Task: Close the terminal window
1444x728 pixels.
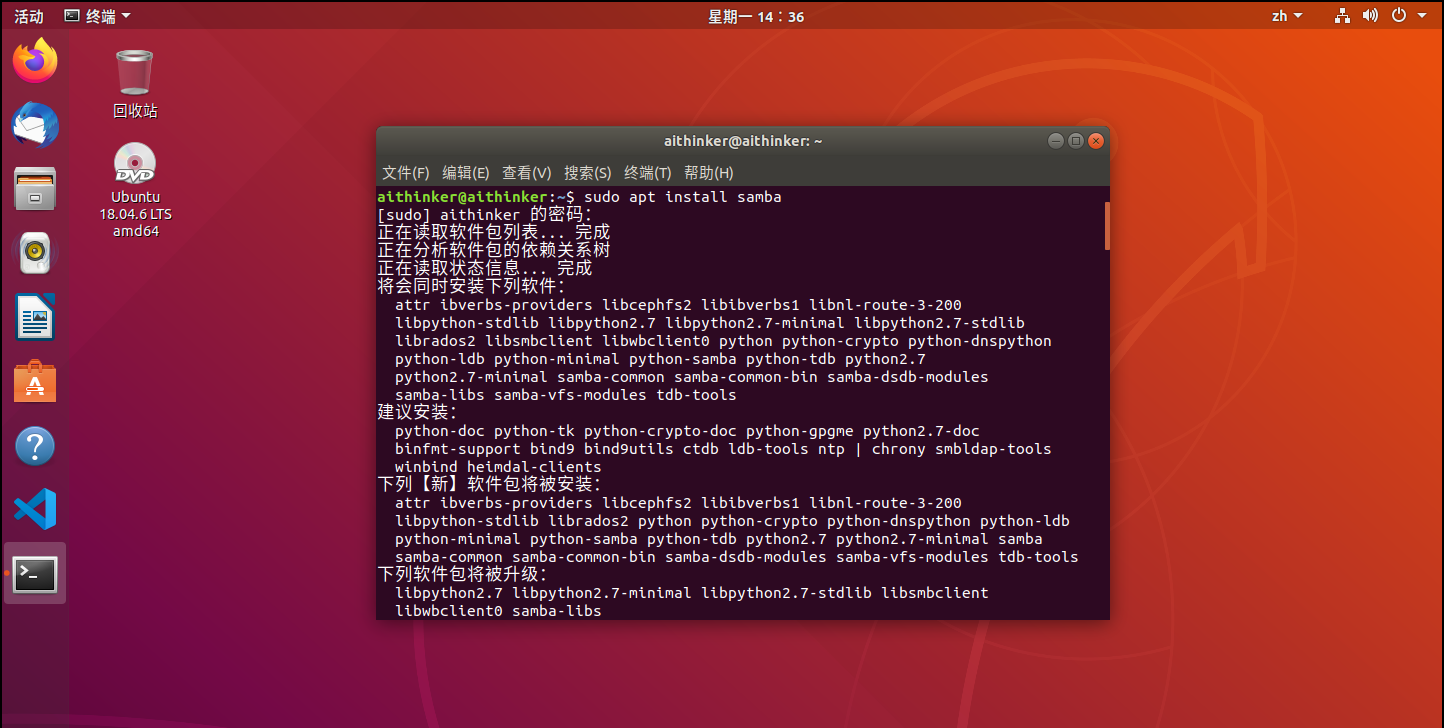Action: pyautogui.click(x=1096, y=141)
